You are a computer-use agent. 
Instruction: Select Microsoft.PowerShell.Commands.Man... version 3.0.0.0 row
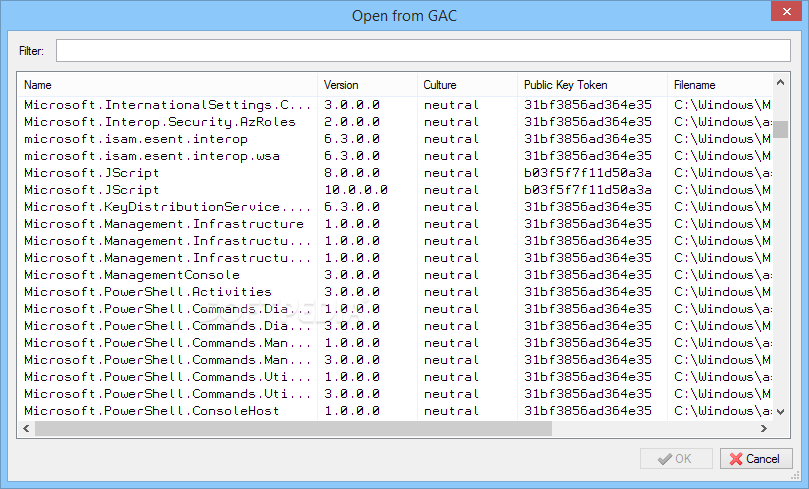pos(396,360)
